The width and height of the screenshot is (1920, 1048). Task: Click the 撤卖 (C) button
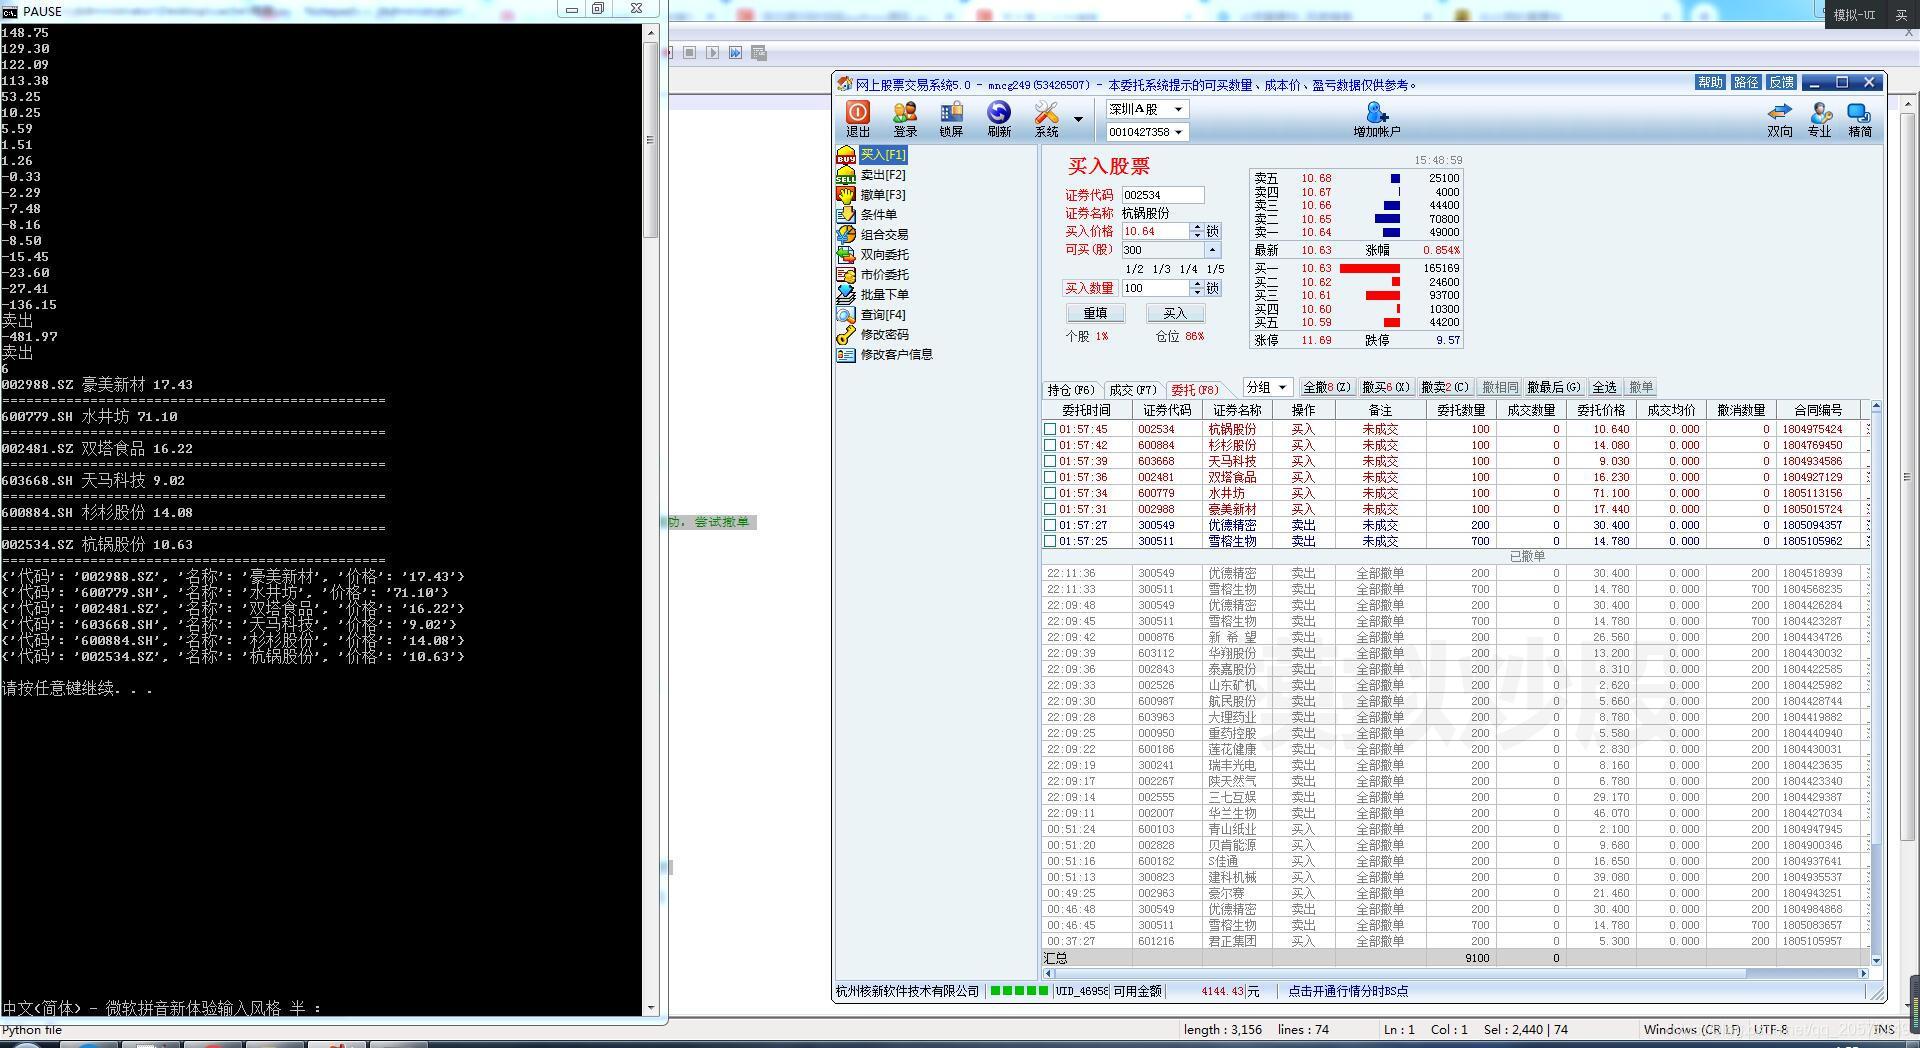pyautogui.click(x=1445, y=387)
